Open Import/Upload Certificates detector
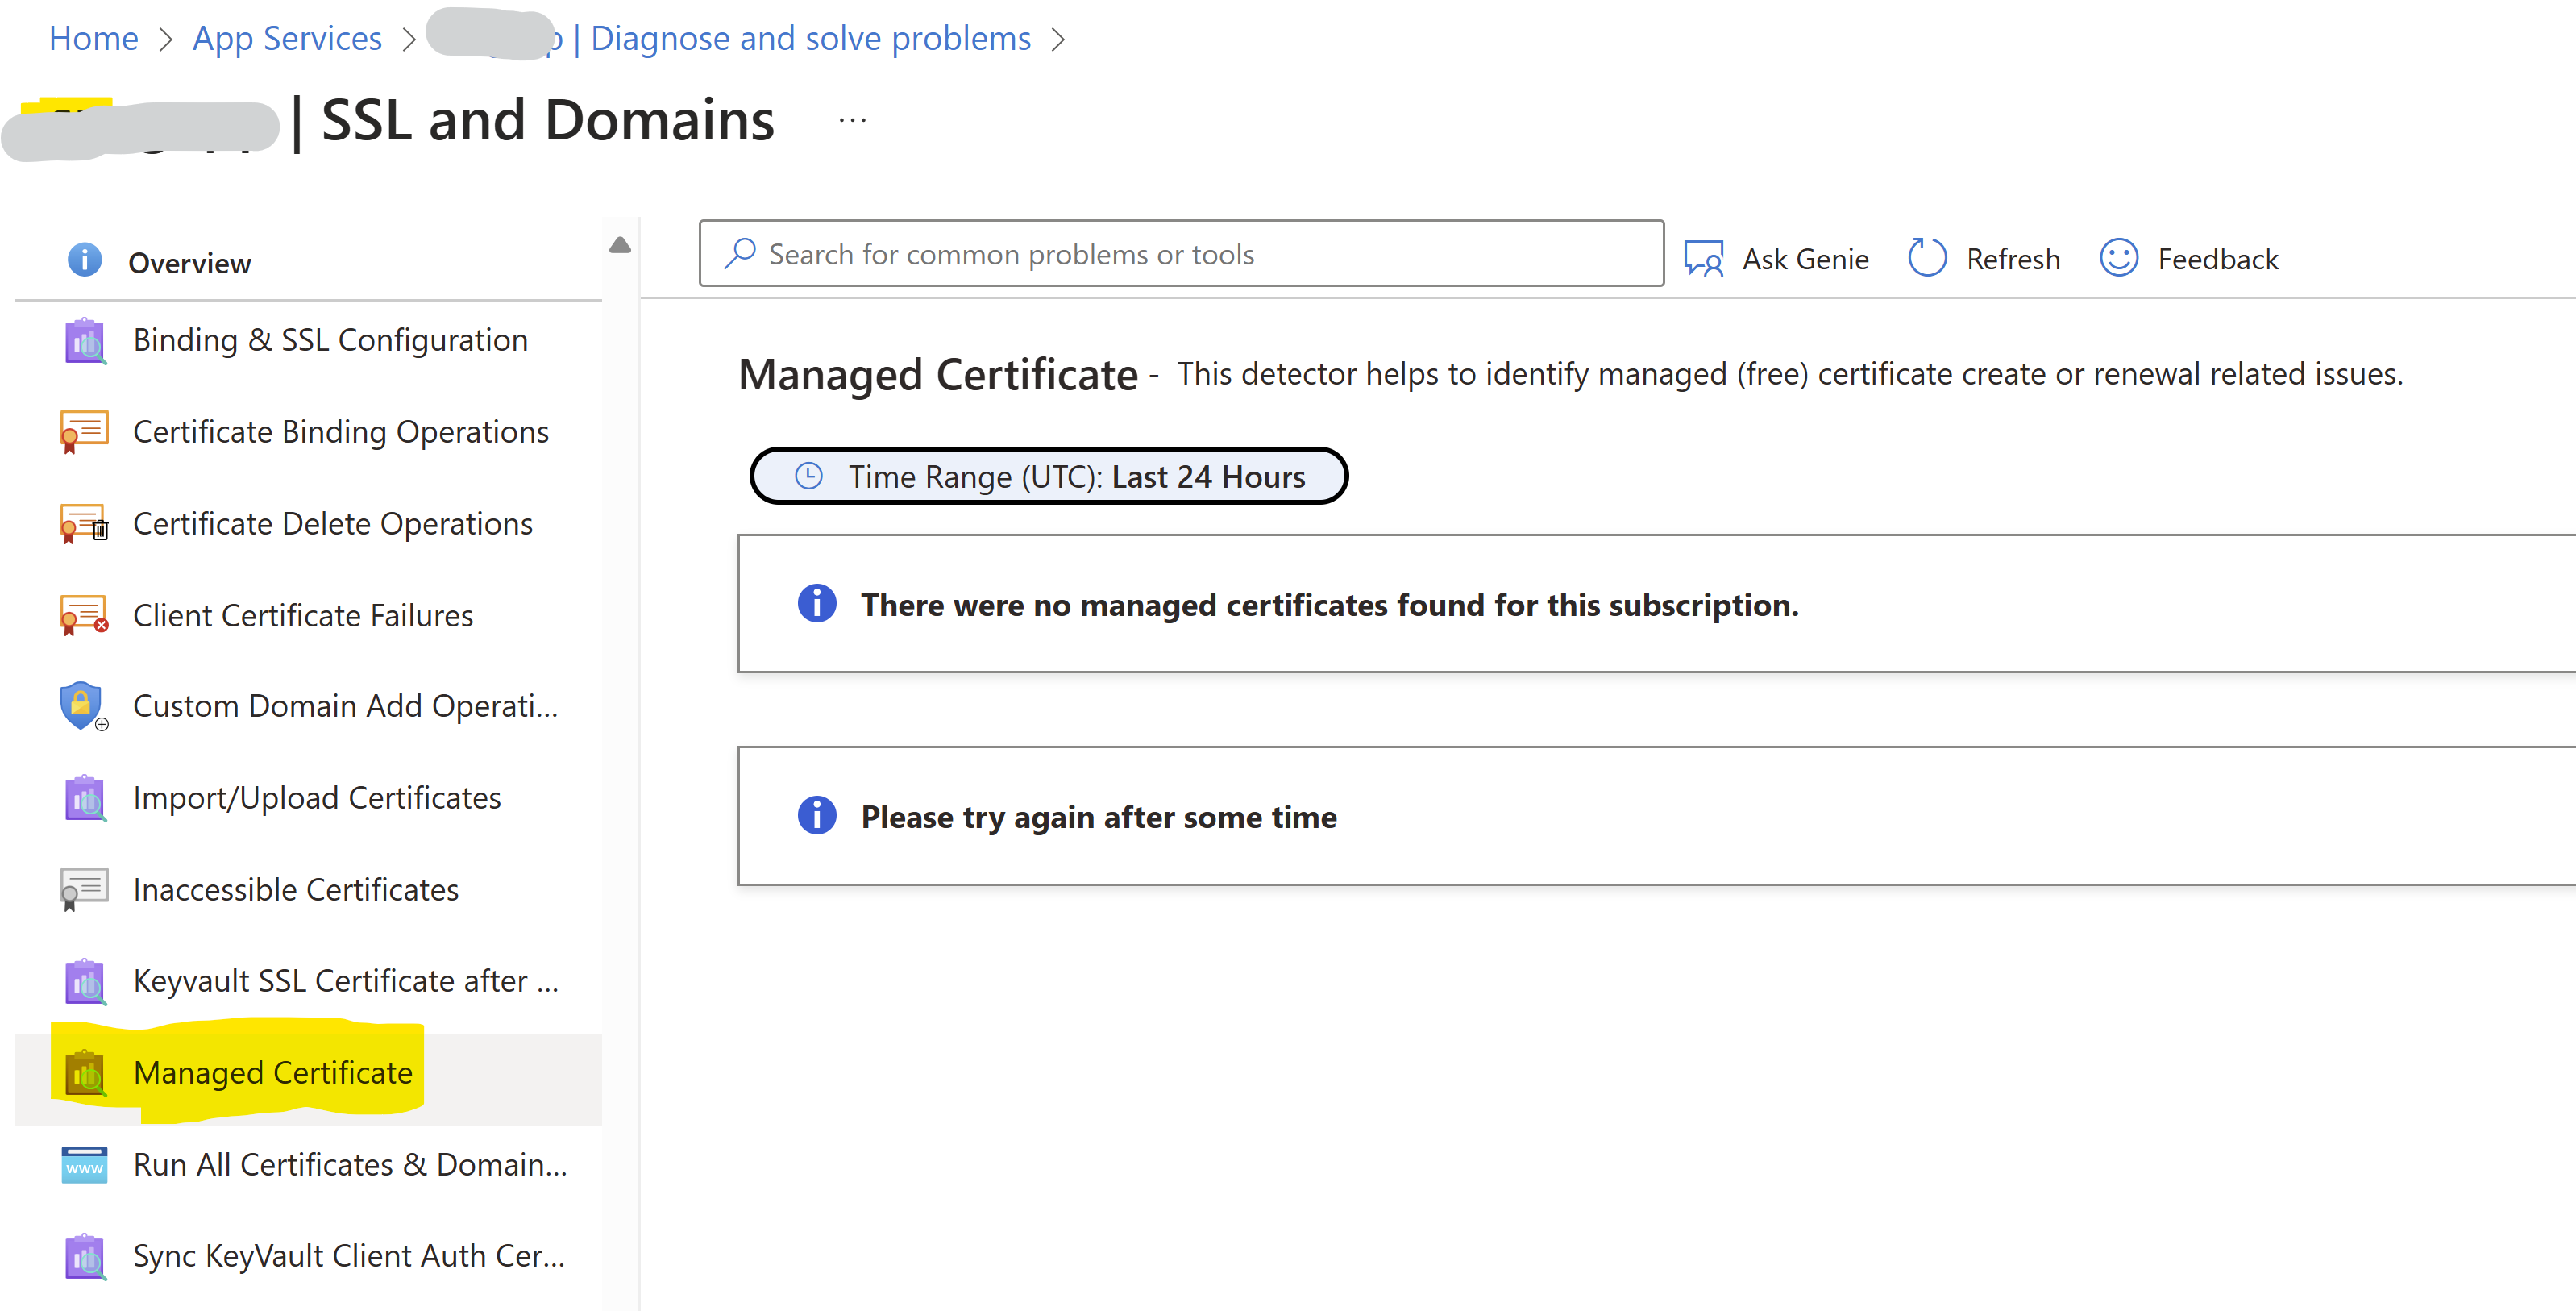 [x=316, y=798]
